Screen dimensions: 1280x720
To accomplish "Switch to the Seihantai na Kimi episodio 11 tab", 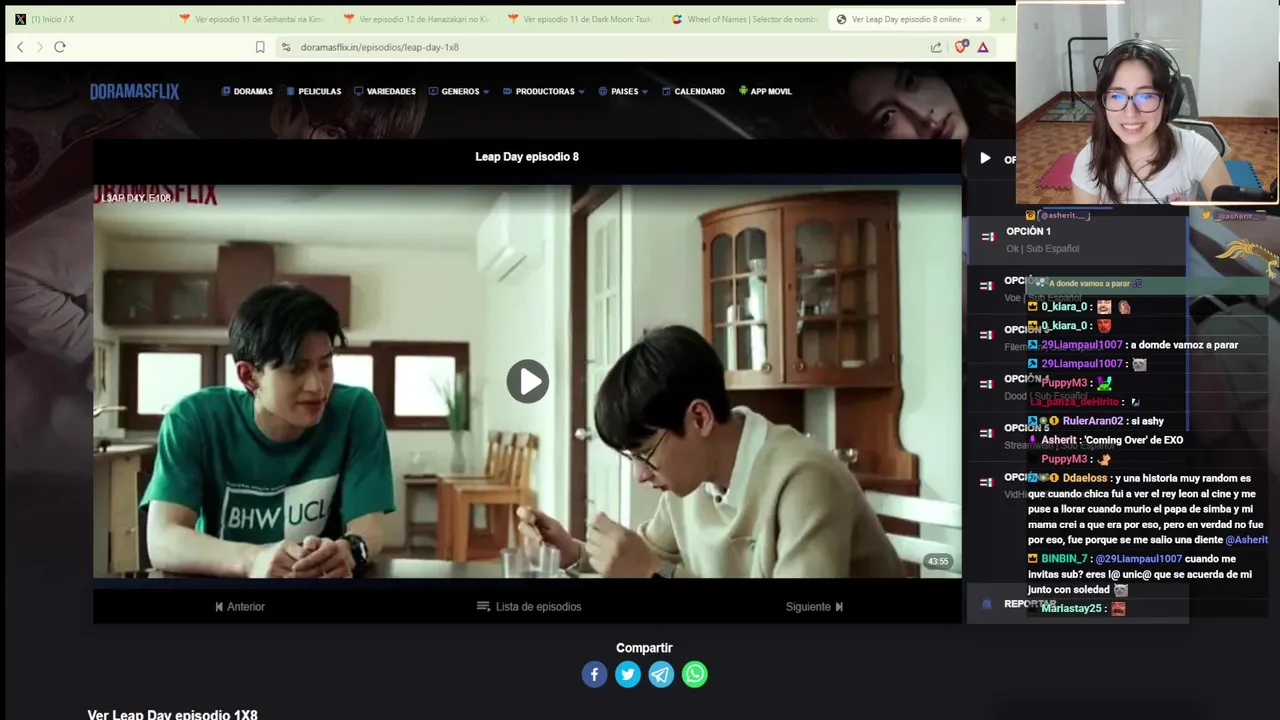I will (251, 19).
